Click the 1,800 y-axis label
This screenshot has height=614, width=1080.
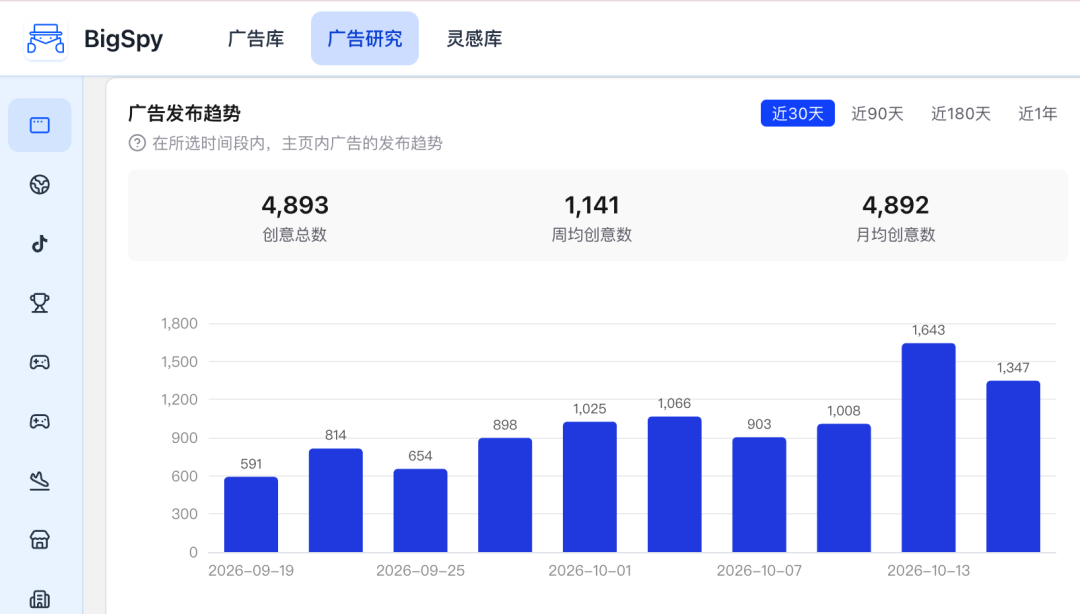click(179, 323)
